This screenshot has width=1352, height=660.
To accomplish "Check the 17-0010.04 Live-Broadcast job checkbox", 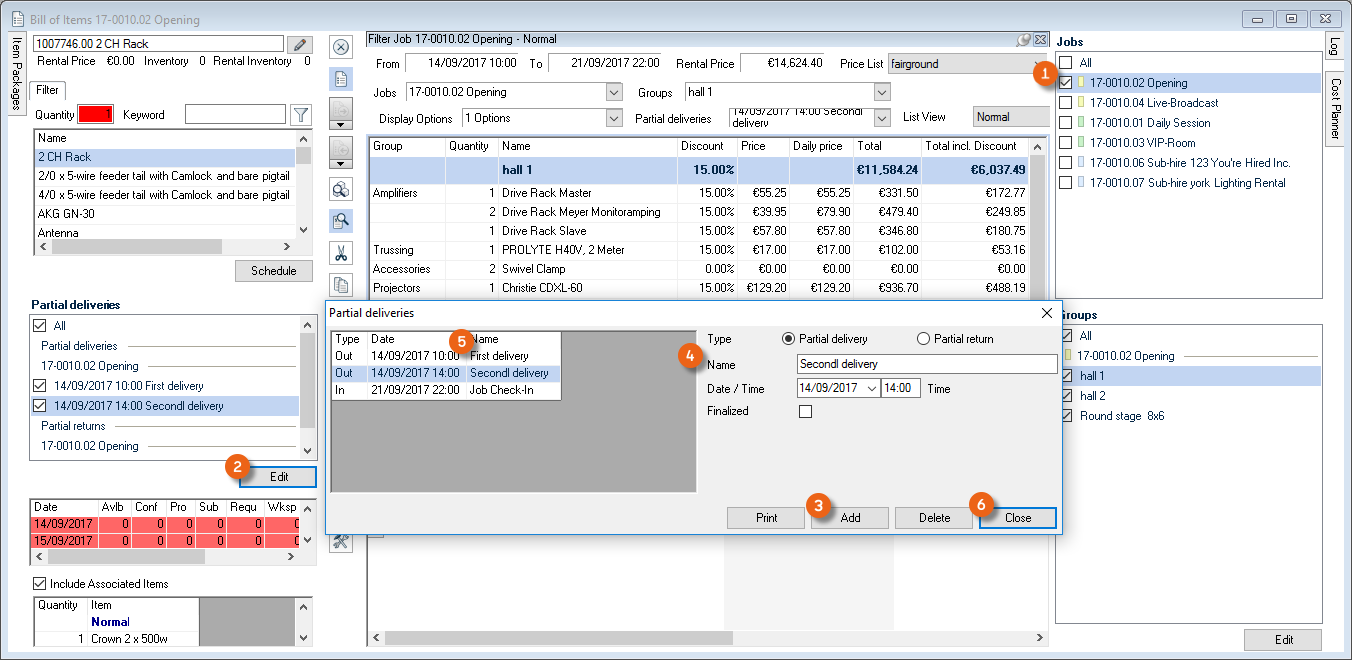I will 1066,103.
